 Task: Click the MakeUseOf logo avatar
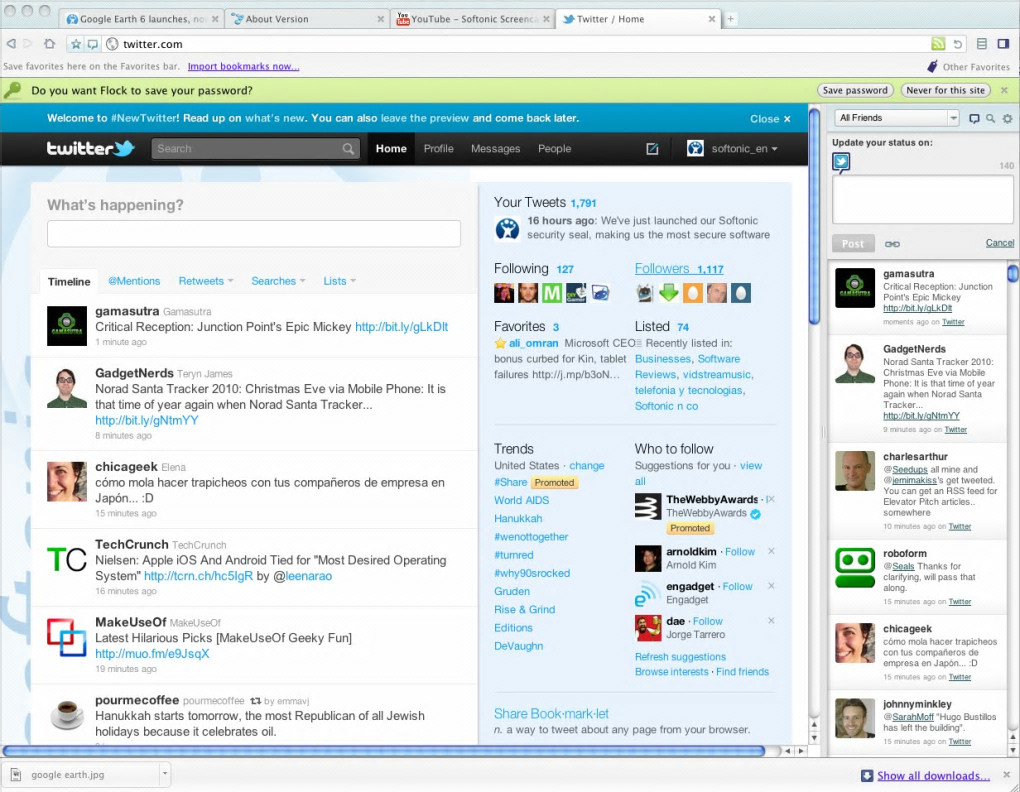pos(67,637)
